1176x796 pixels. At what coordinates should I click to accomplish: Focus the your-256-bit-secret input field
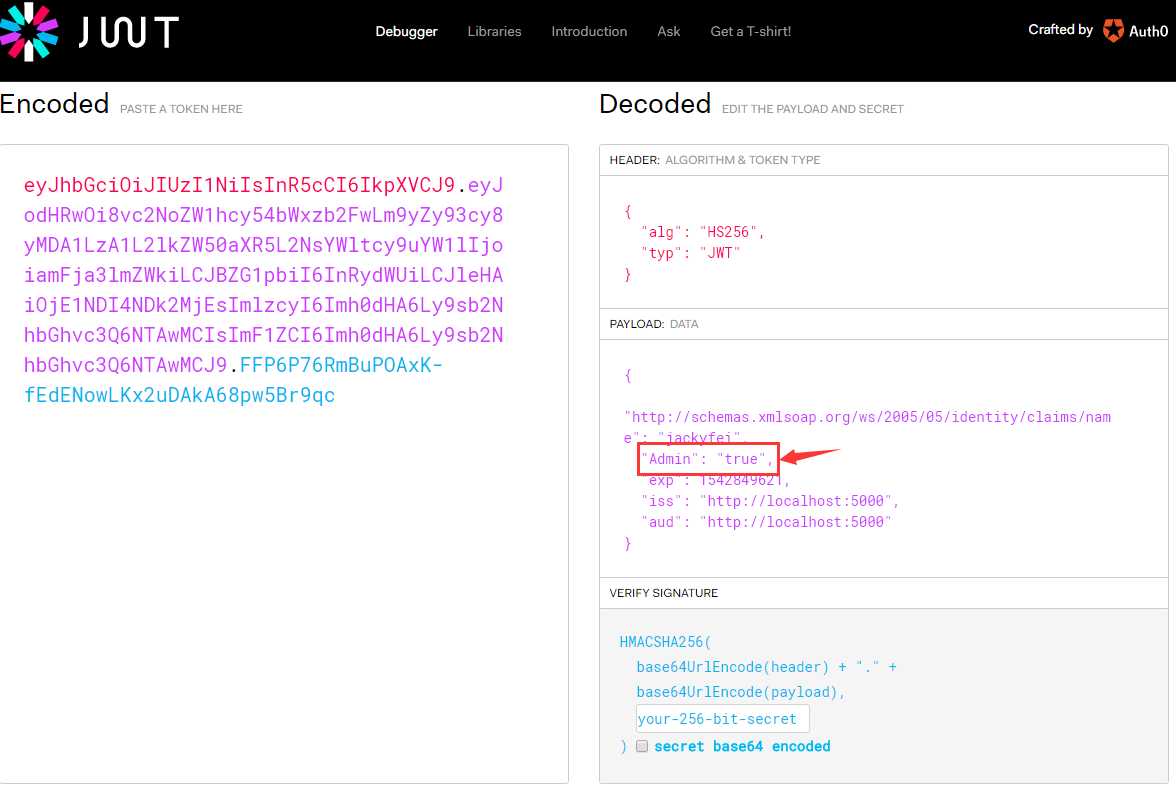tap(722, 719)
